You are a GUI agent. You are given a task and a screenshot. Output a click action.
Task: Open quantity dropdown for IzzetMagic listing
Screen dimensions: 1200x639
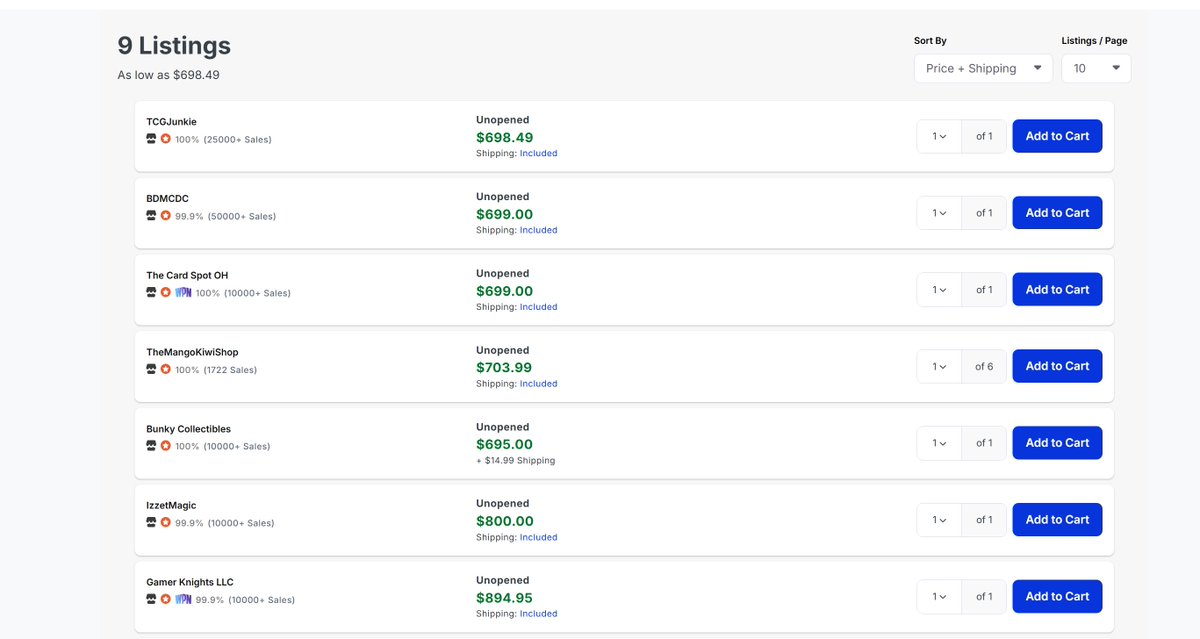(x=939, y=520)
